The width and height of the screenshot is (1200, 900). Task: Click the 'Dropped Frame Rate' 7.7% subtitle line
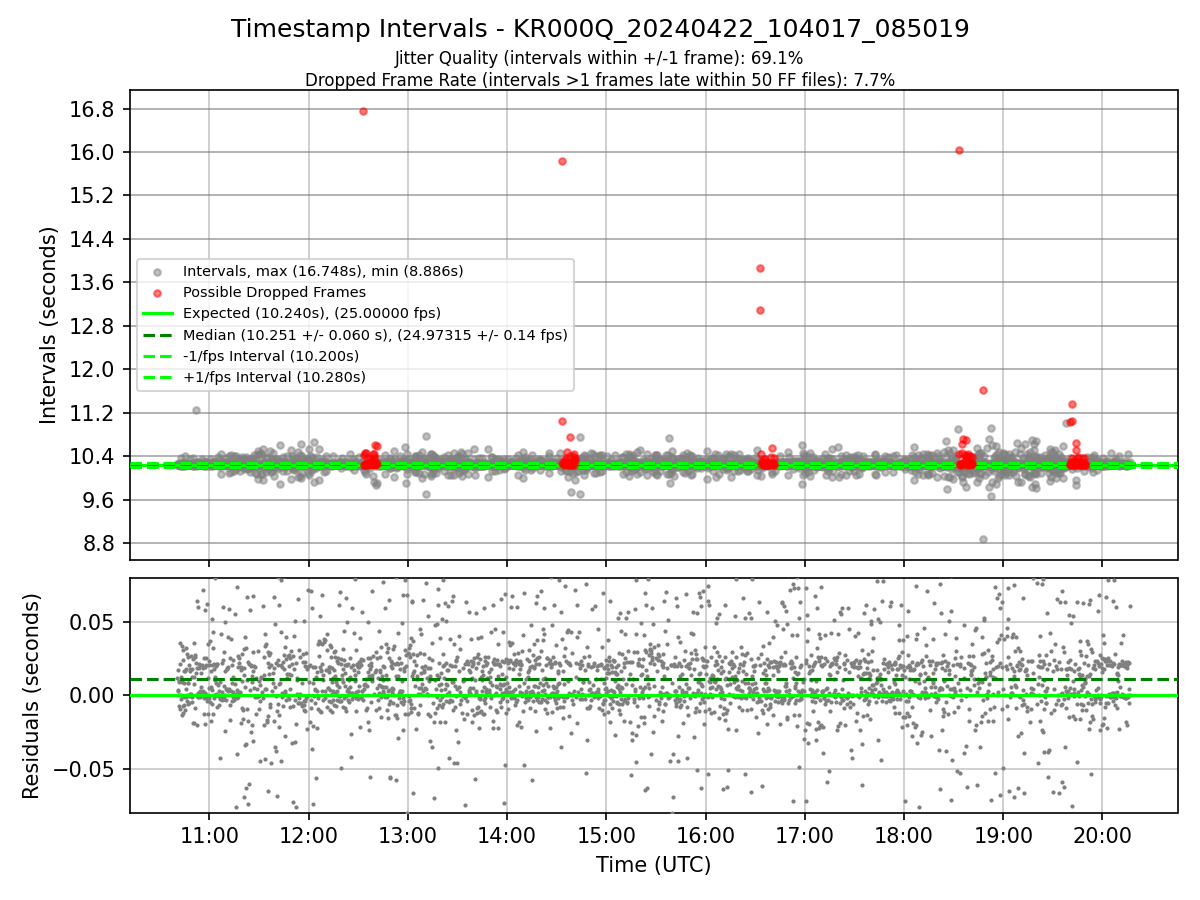(600, 79)
